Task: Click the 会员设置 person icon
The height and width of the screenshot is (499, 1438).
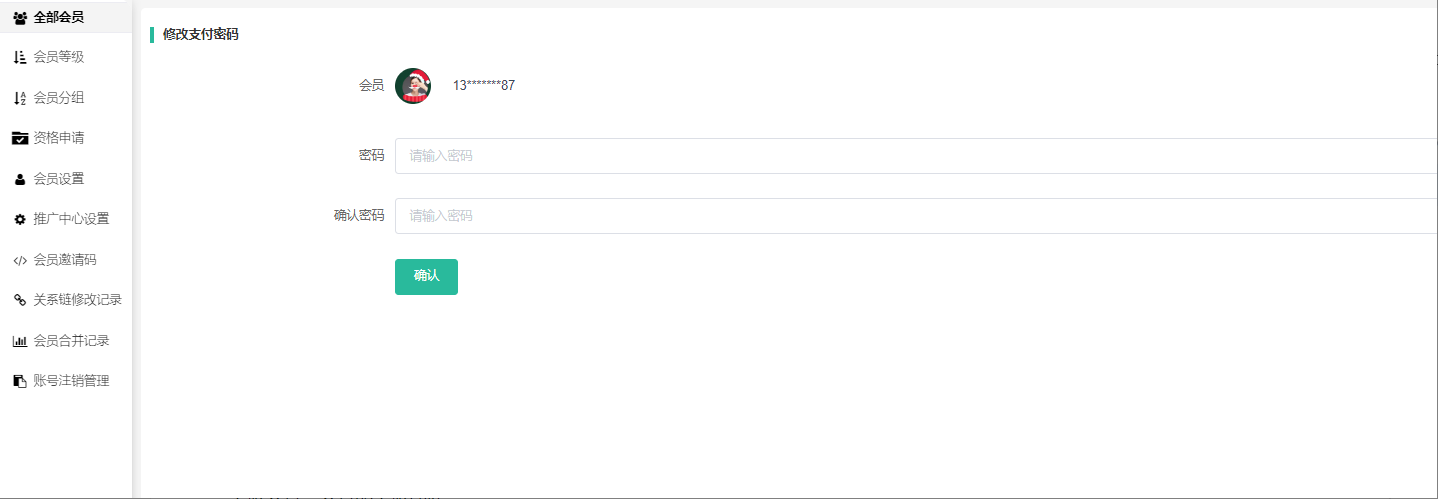Action: [x=20, y=179]
